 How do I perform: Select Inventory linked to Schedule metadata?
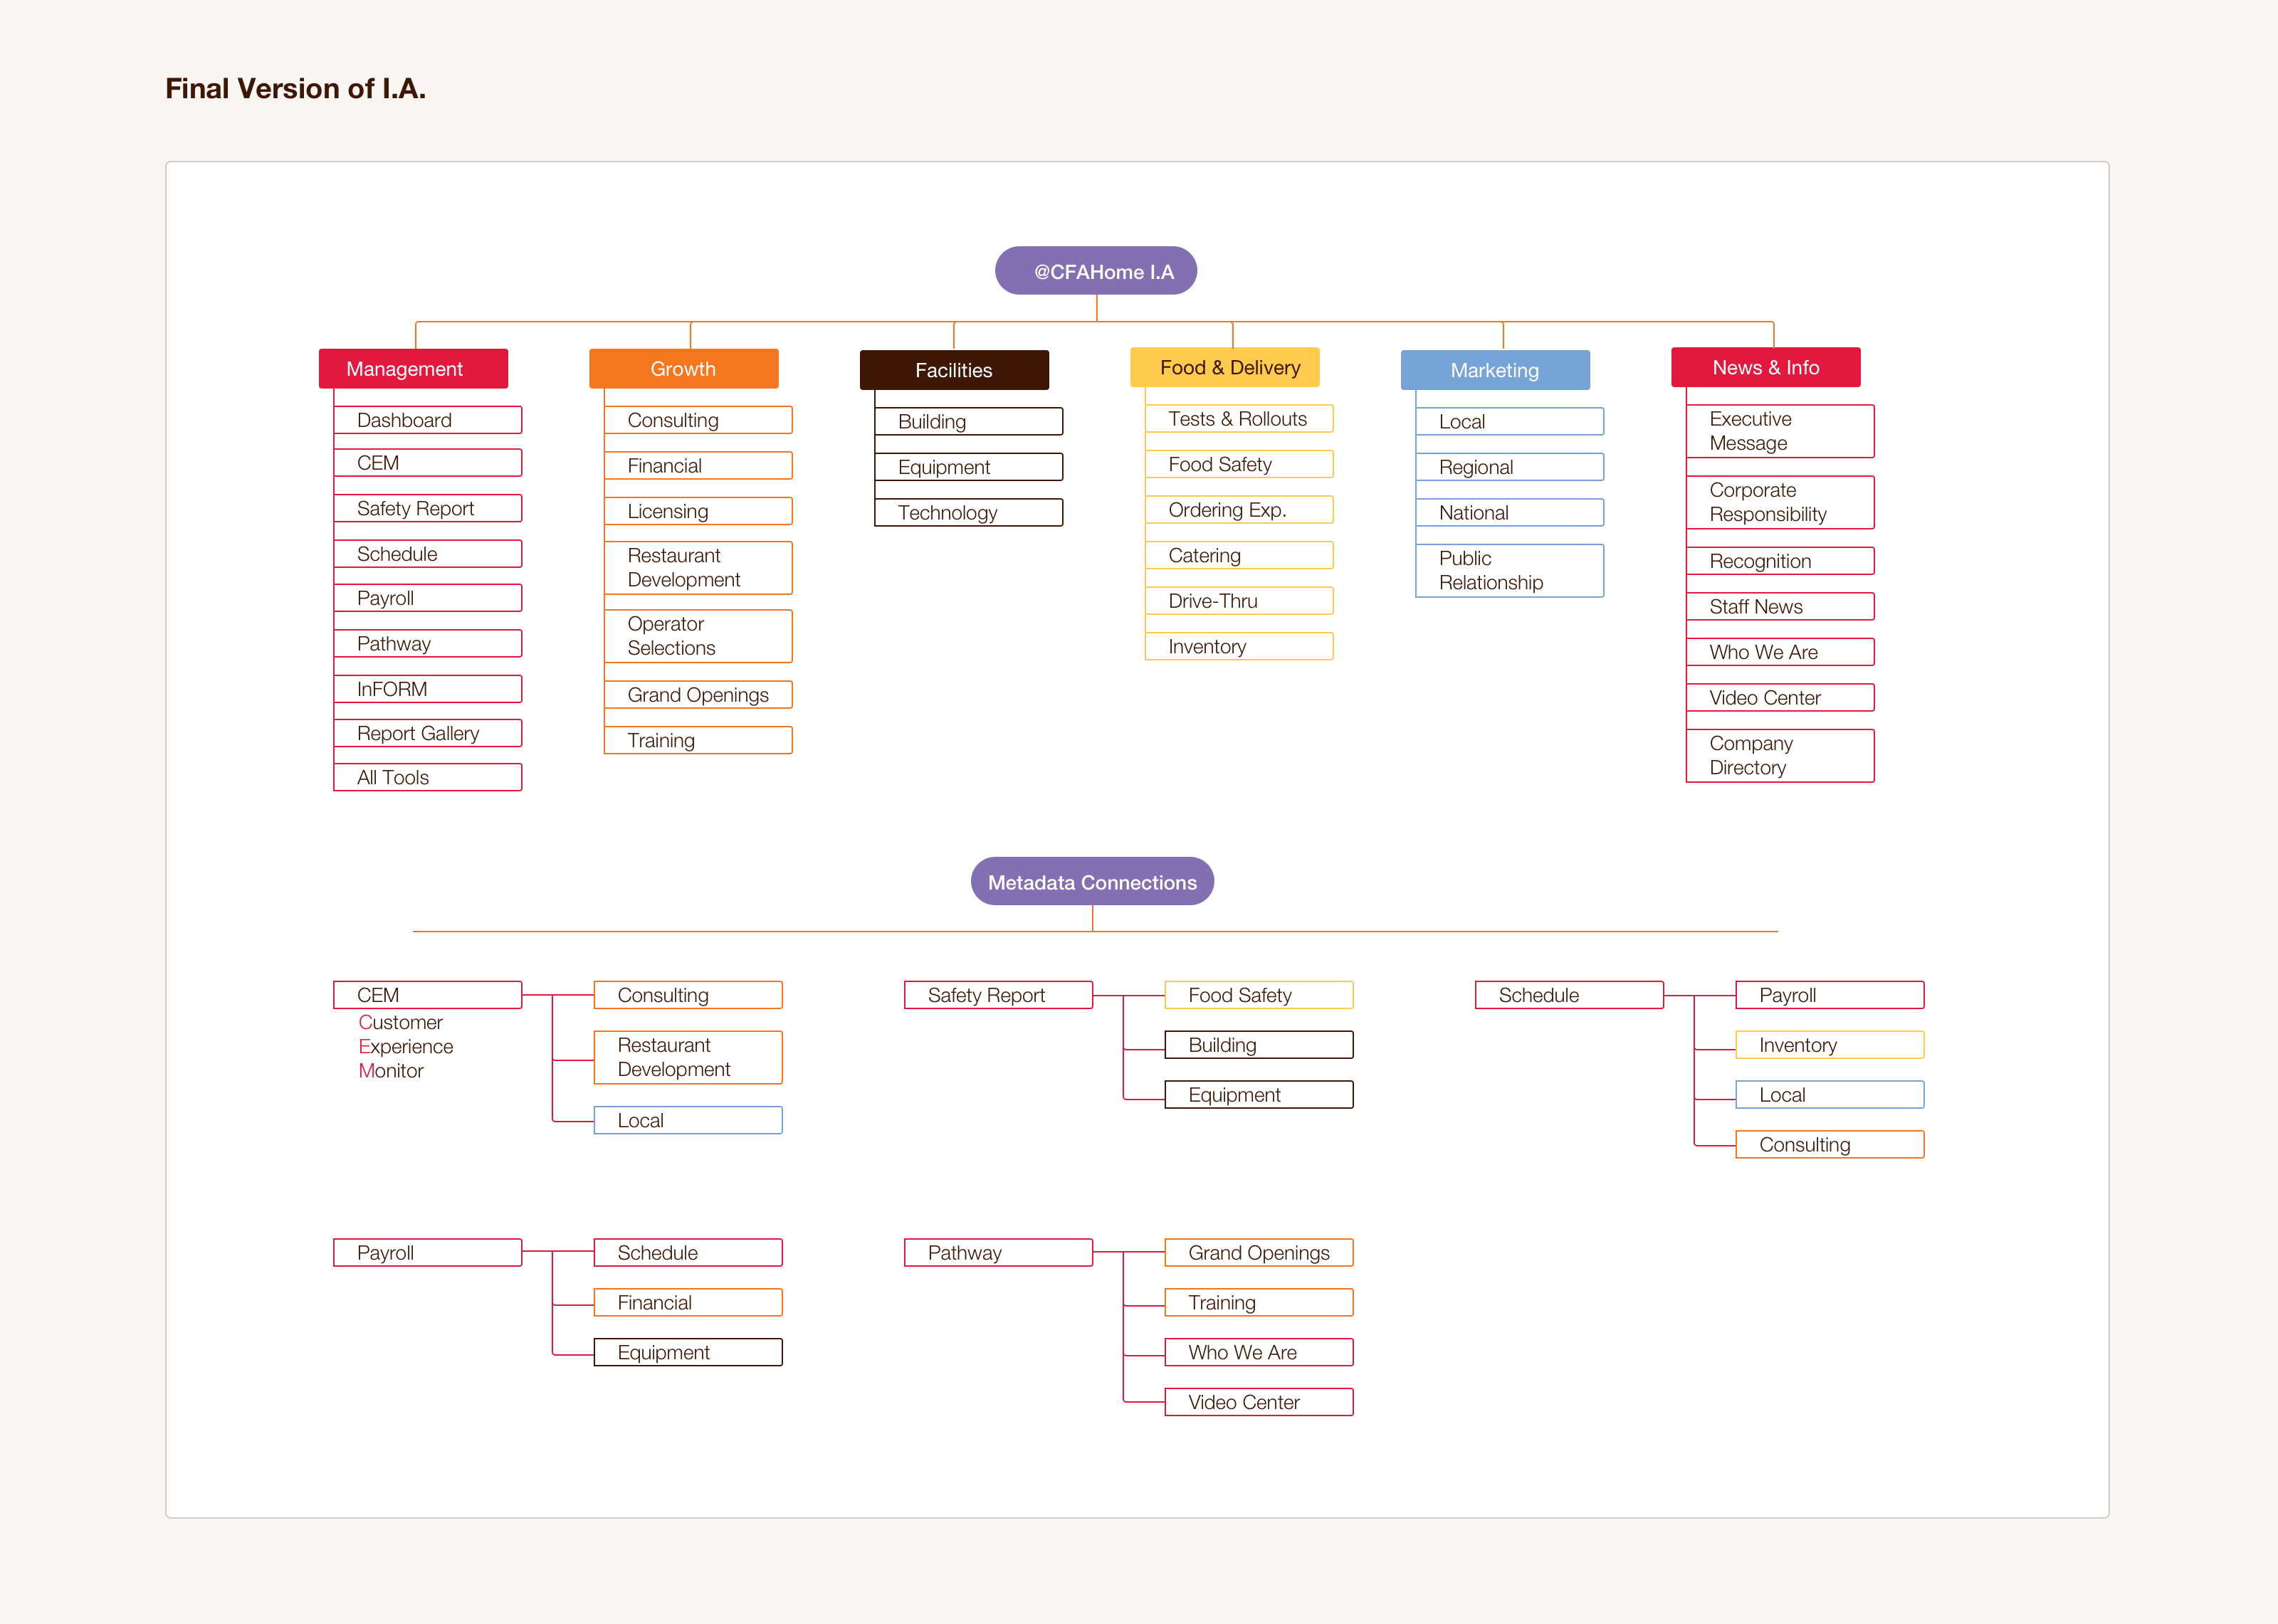1829,1045
